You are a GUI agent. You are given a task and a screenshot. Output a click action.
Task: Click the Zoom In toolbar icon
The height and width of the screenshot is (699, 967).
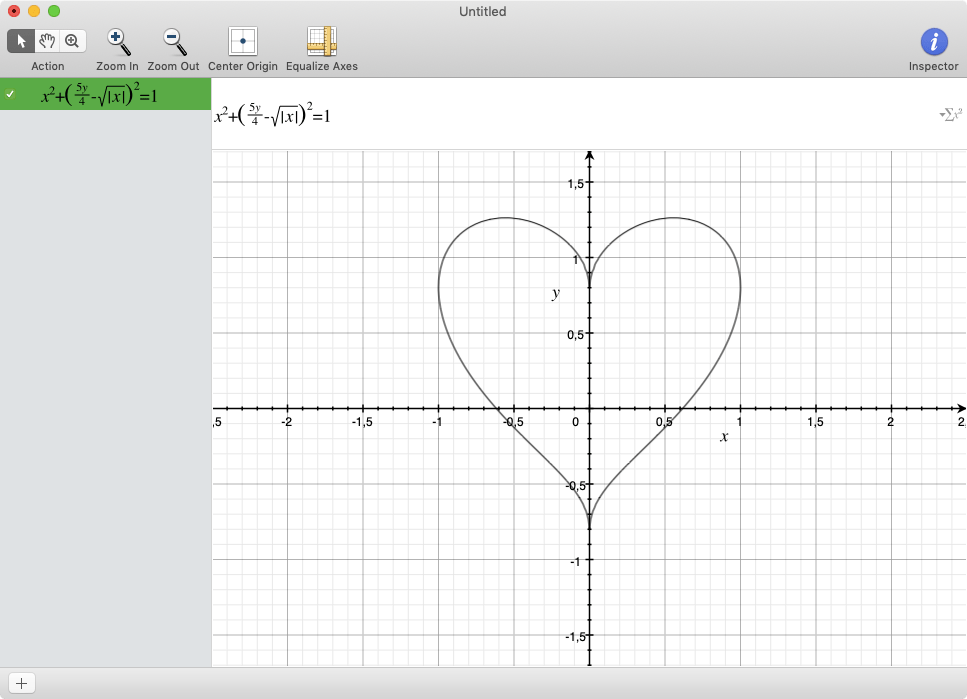pos(117,42)
